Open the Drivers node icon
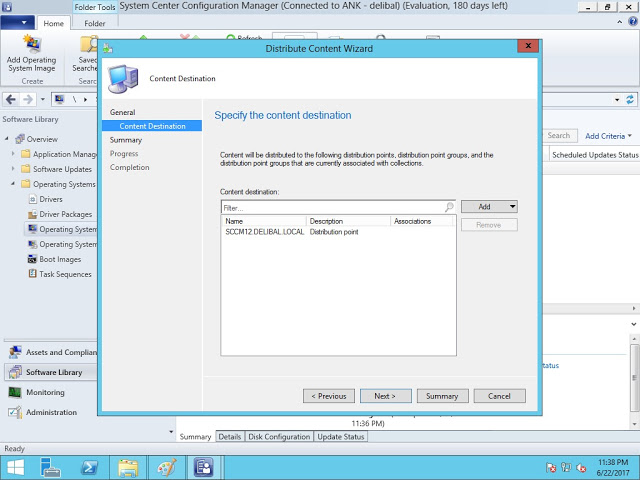The image size is (640, 480). (x=32, y=199)
